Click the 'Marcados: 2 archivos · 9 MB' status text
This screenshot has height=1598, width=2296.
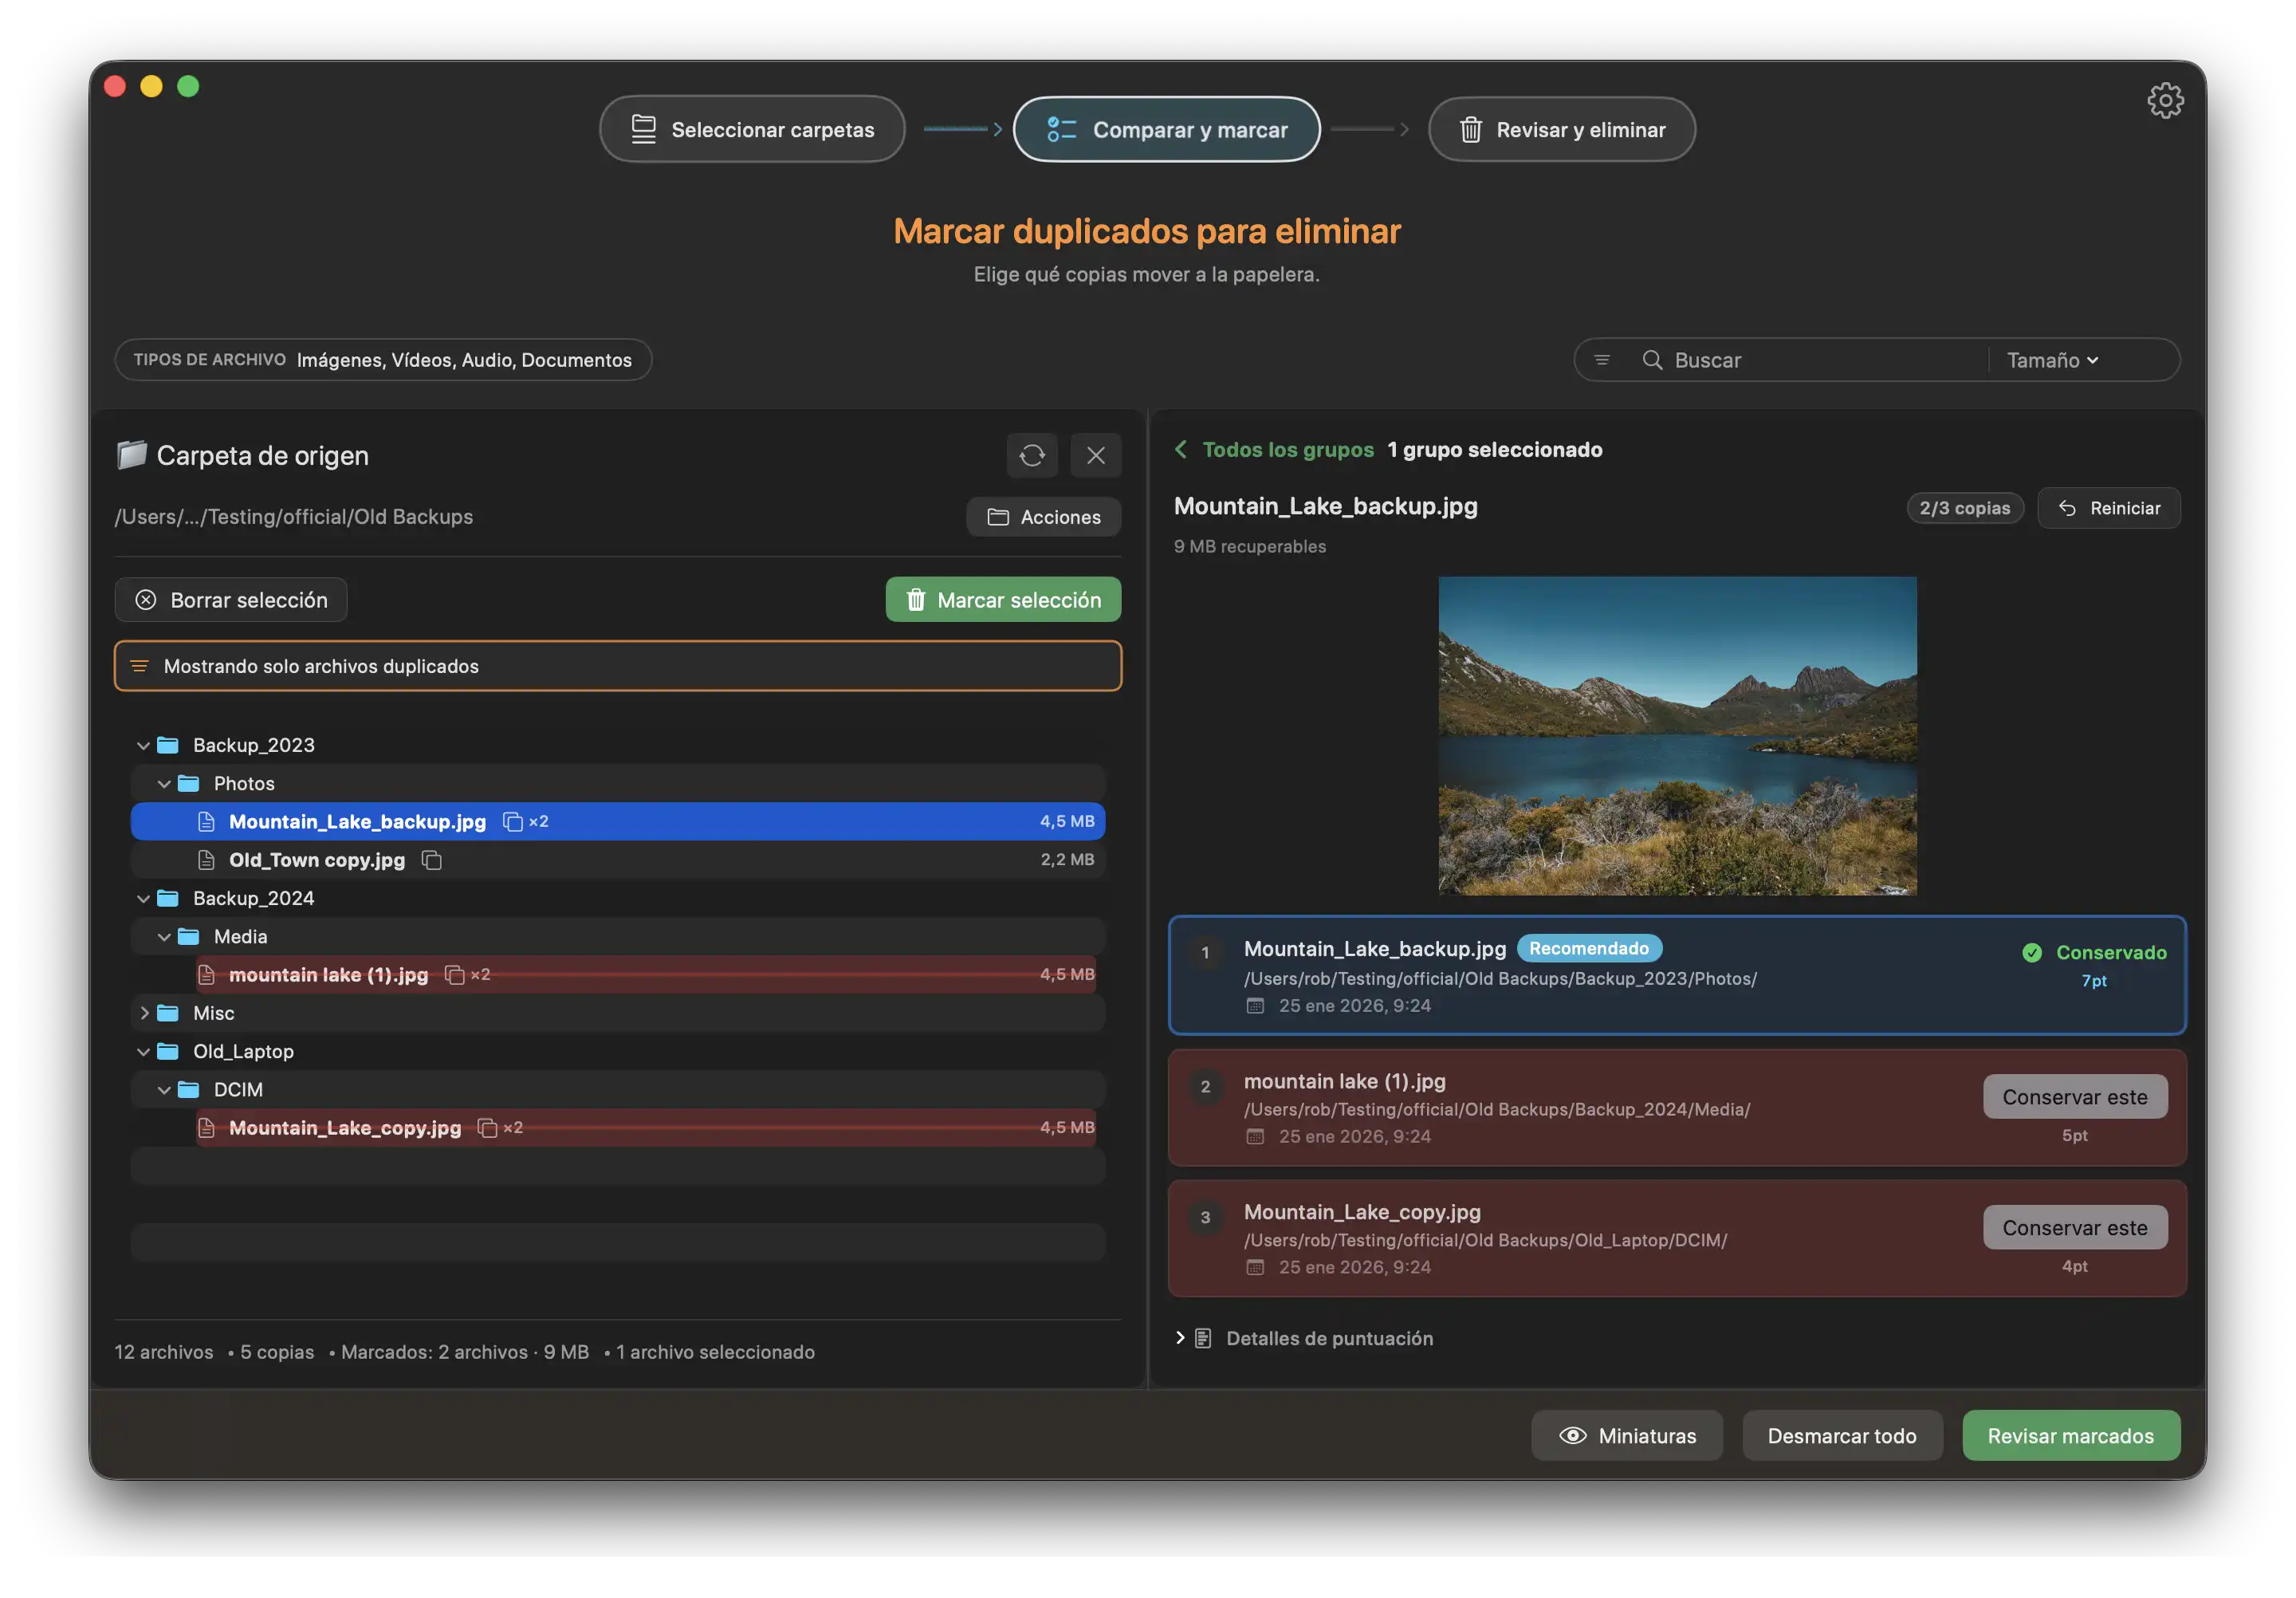465,1352
